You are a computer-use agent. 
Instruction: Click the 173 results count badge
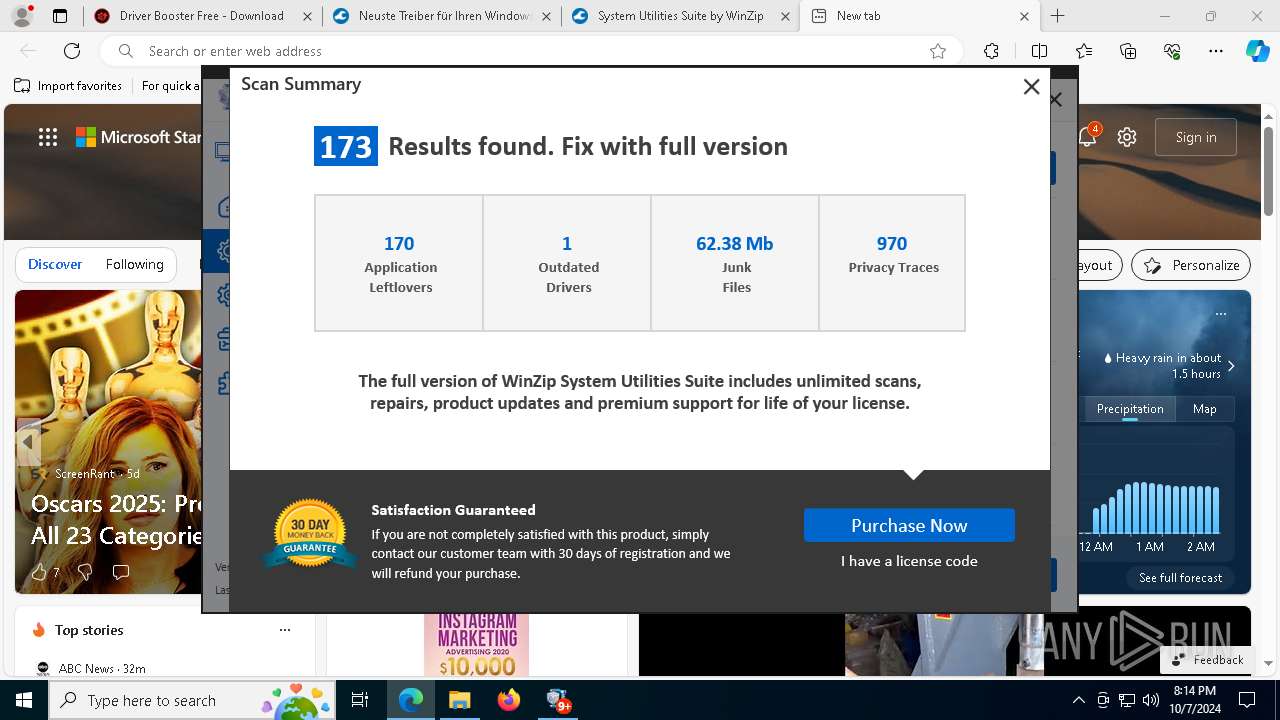point(346,146)
